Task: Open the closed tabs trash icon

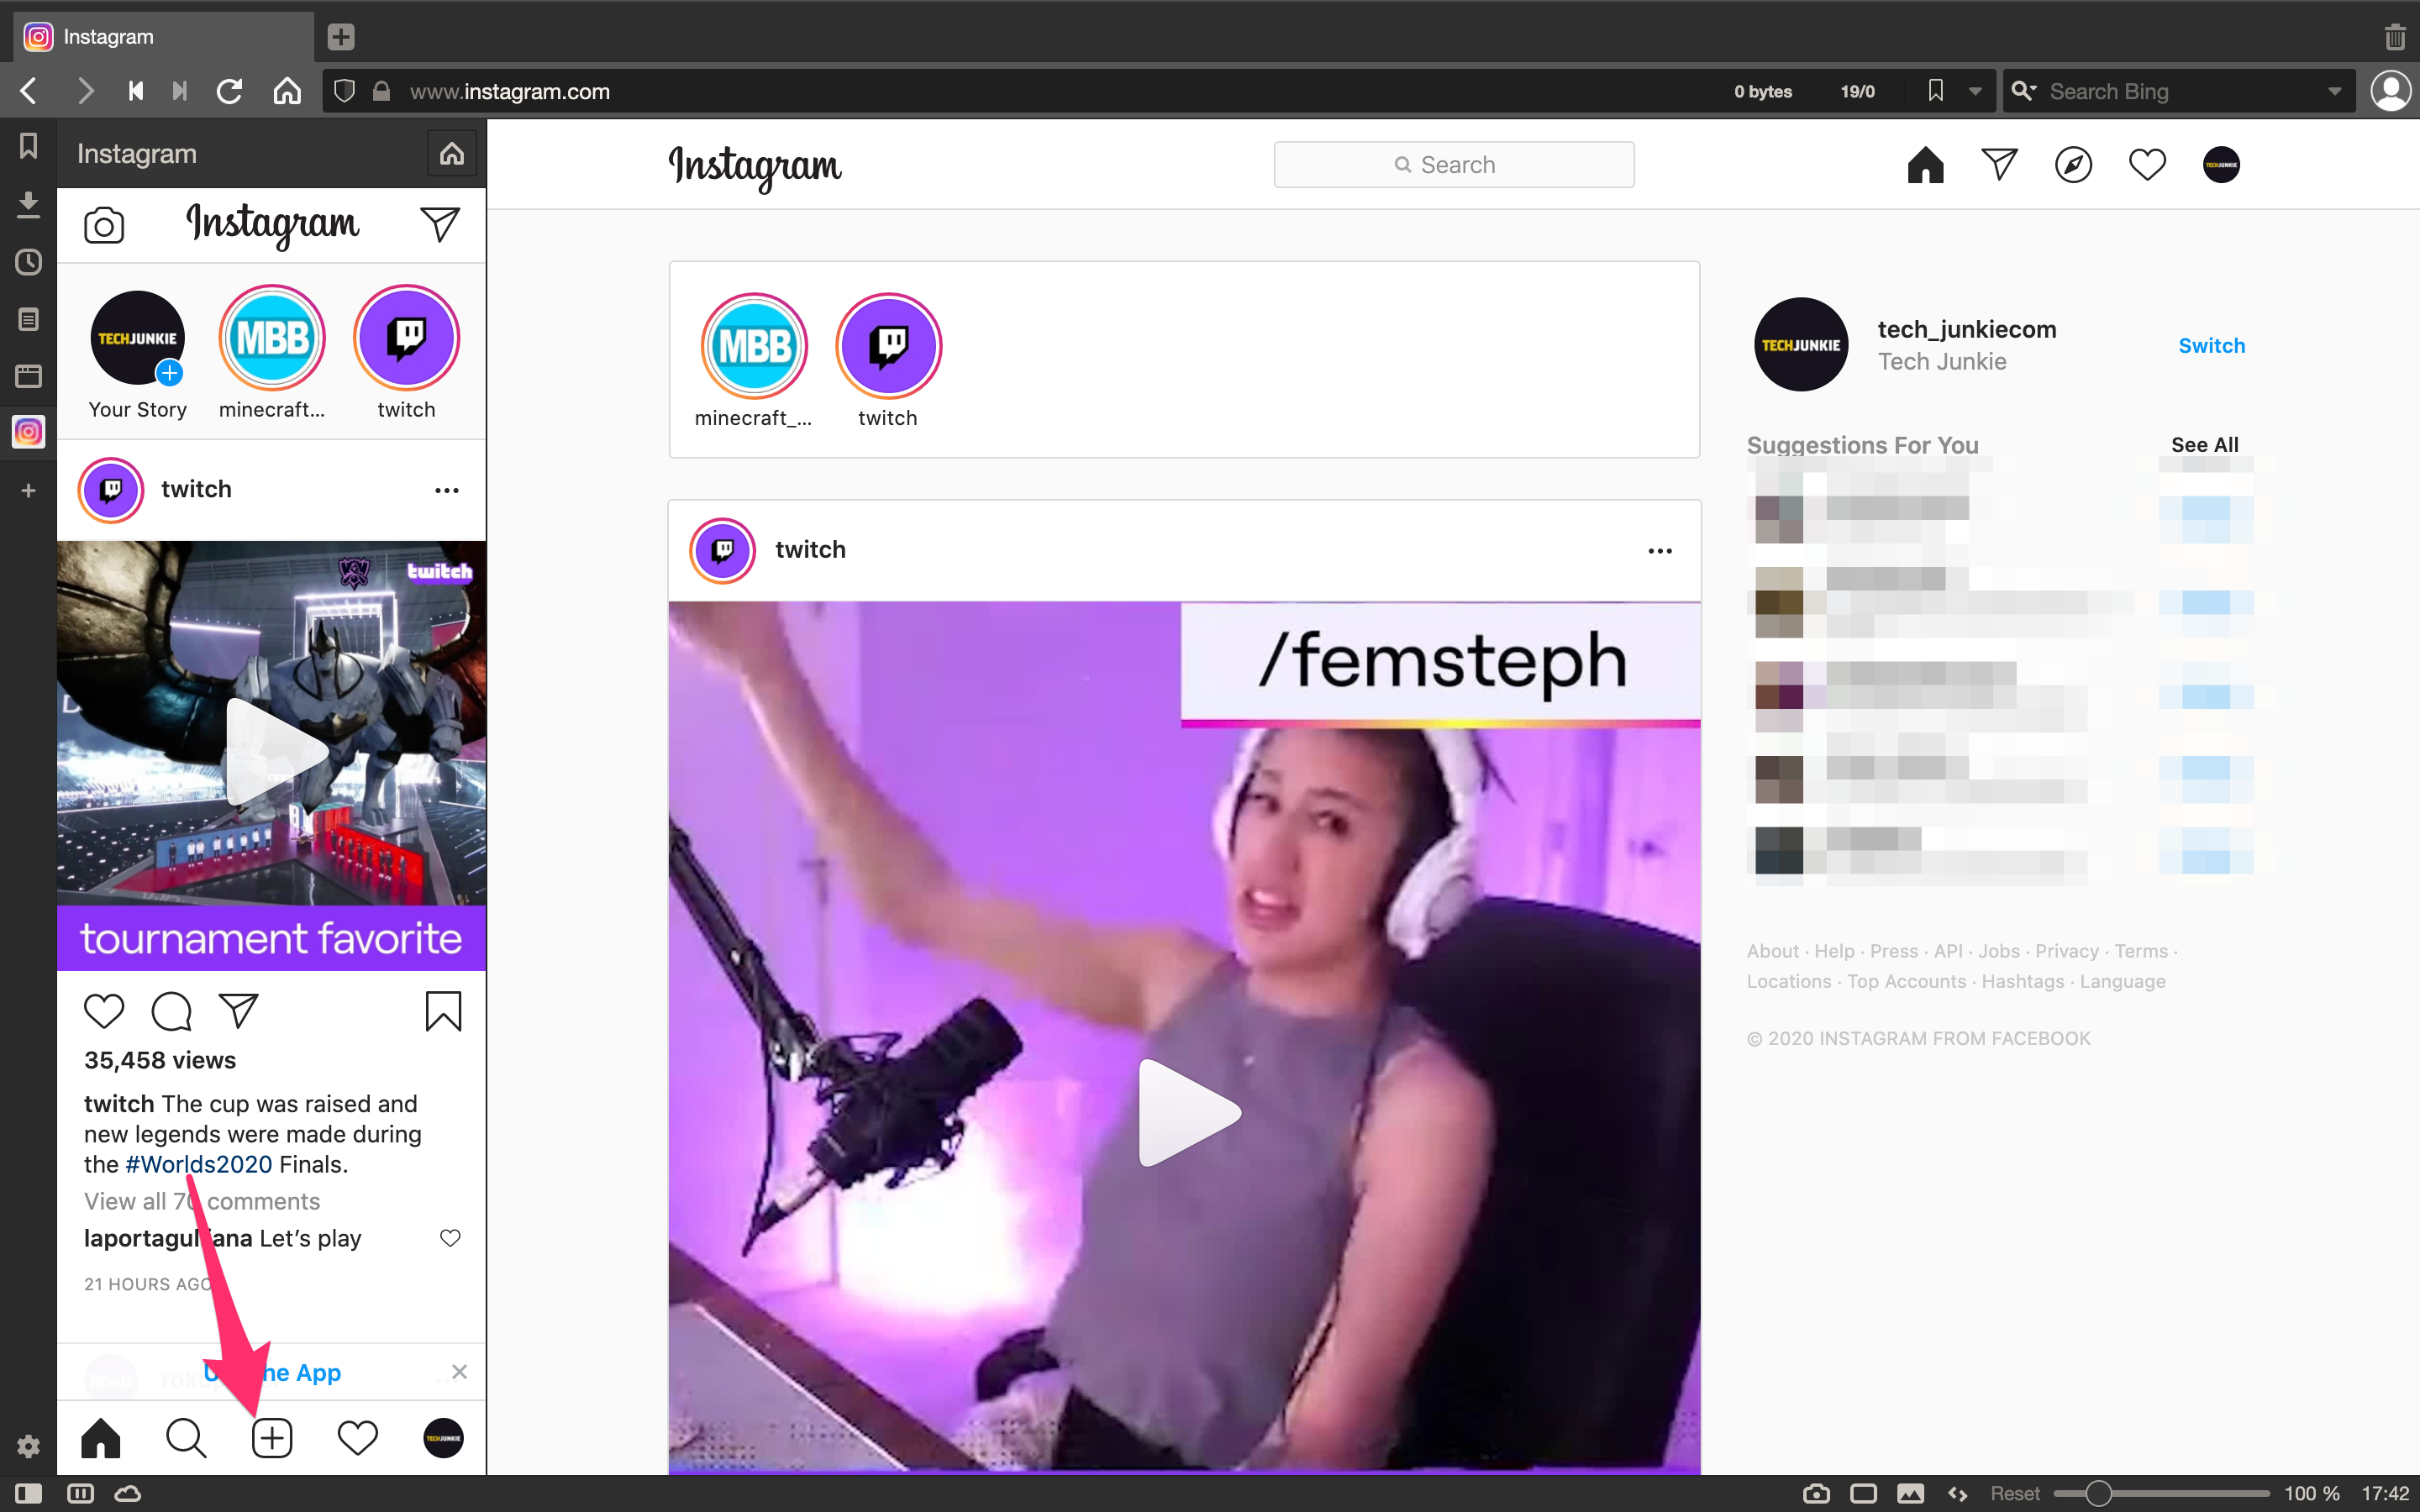Action: coord(2395,37)
